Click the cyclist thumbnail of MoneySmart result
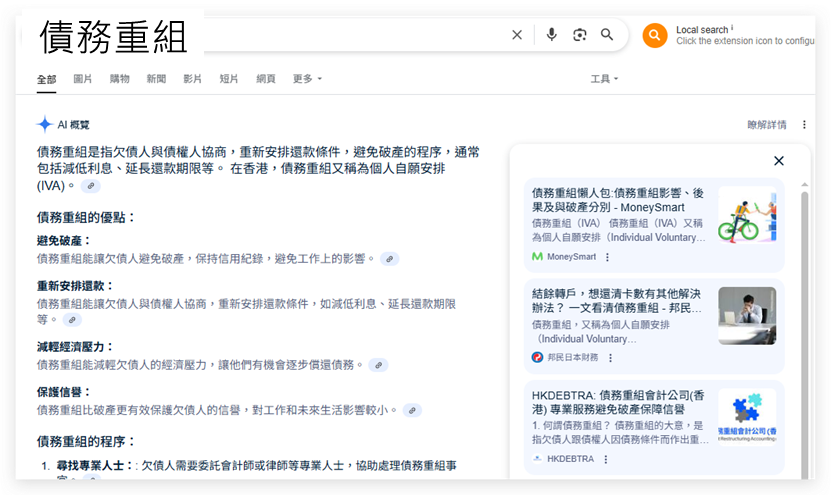The image size is (831, 495). [746, 215]
